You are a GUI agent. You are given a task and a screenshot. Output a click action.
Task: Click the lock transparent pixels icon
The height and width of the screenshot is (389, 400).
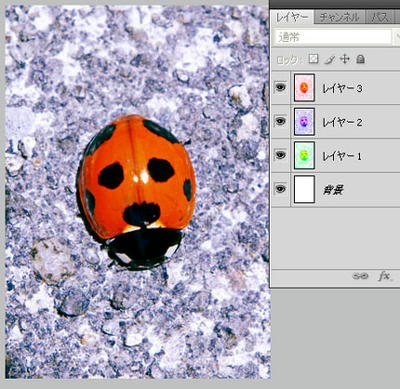(x=313, y=59)
